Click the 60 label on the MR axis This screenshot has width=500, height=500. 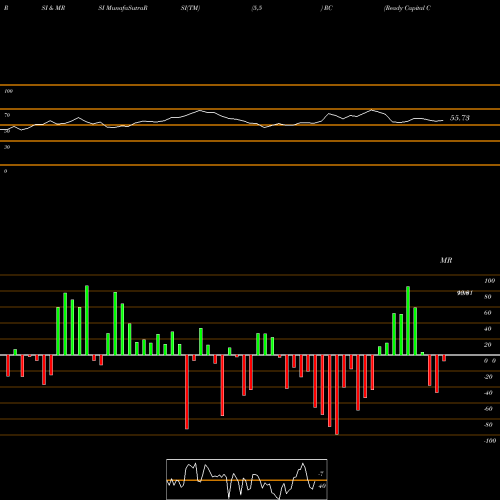click(x=488, y=313)
